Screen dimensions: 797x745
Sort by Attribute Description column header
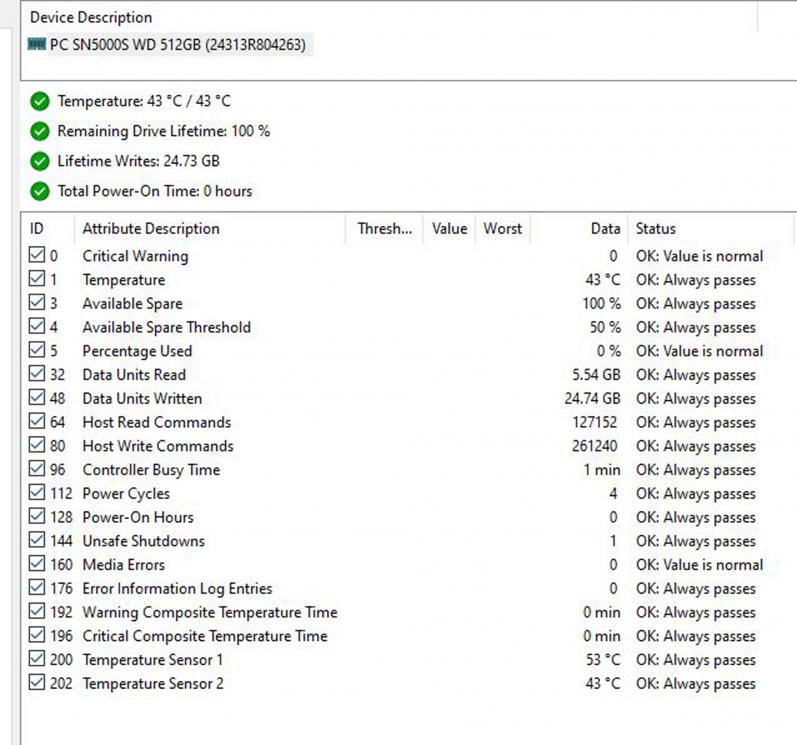click(150, 229)
